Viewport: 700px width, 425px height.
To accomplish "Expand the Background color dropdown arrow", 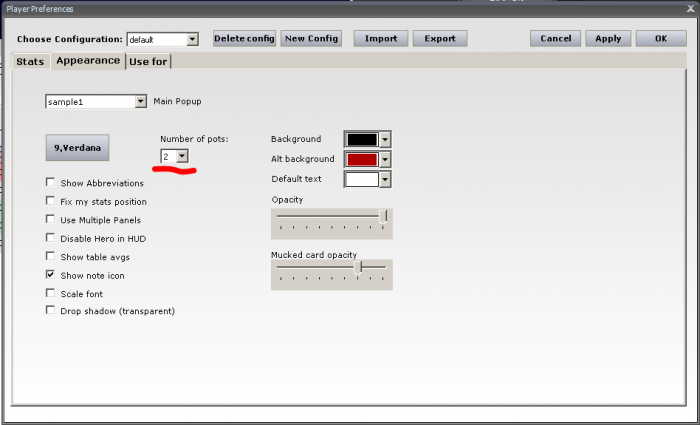I will click(x=385, y=139).
